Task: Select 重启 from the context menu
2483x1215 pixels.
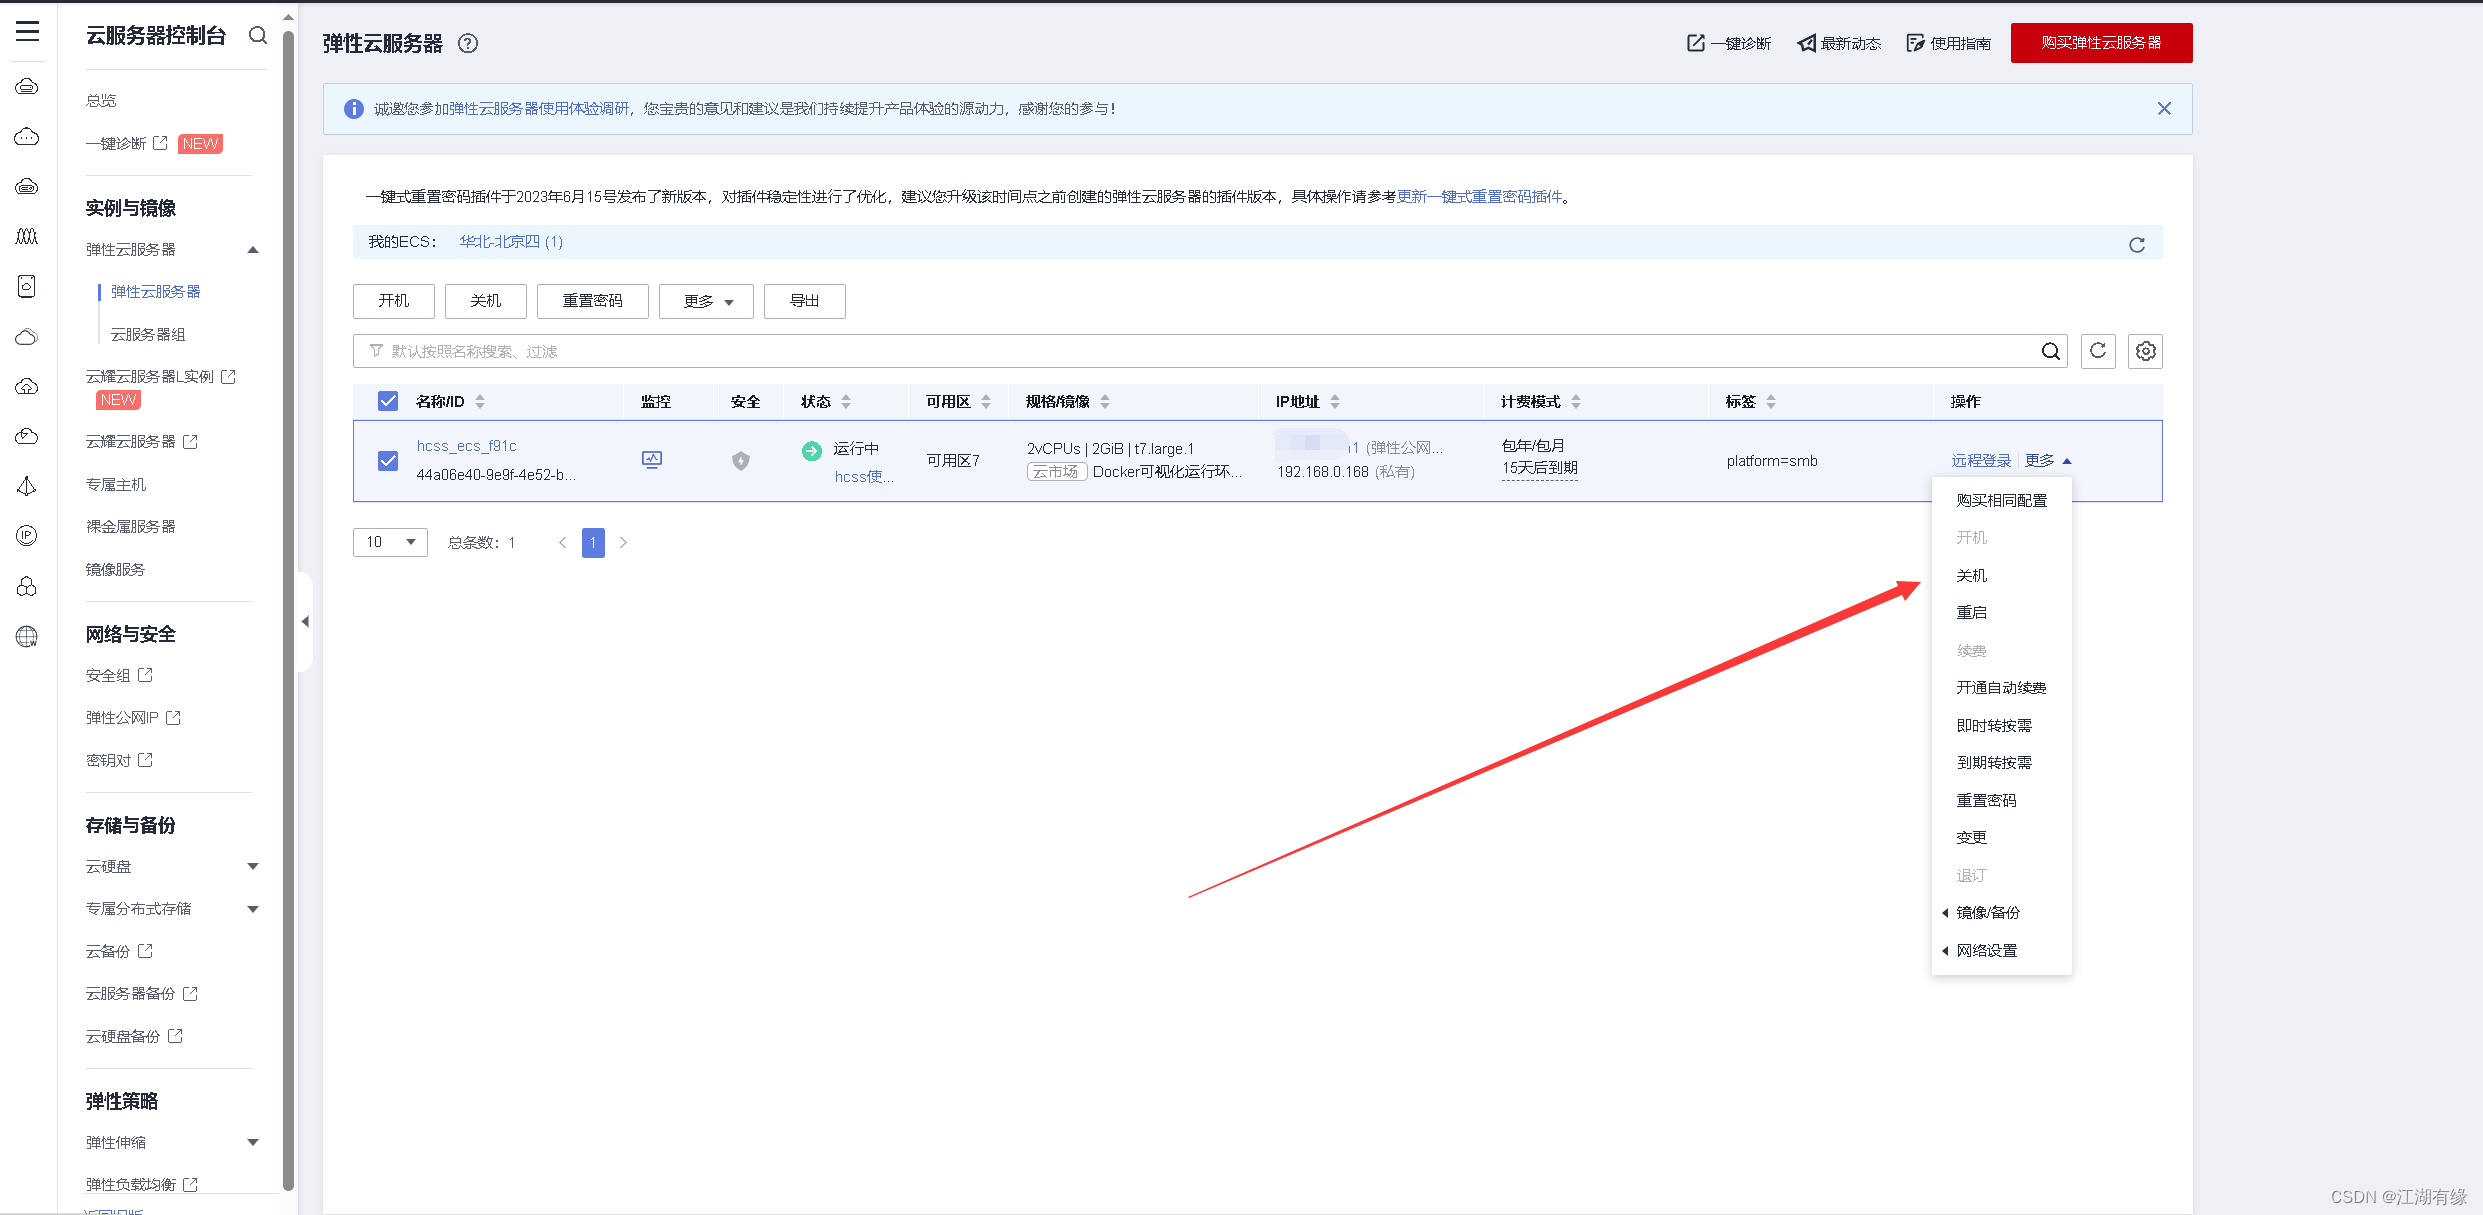Action: click(1971, 612)
